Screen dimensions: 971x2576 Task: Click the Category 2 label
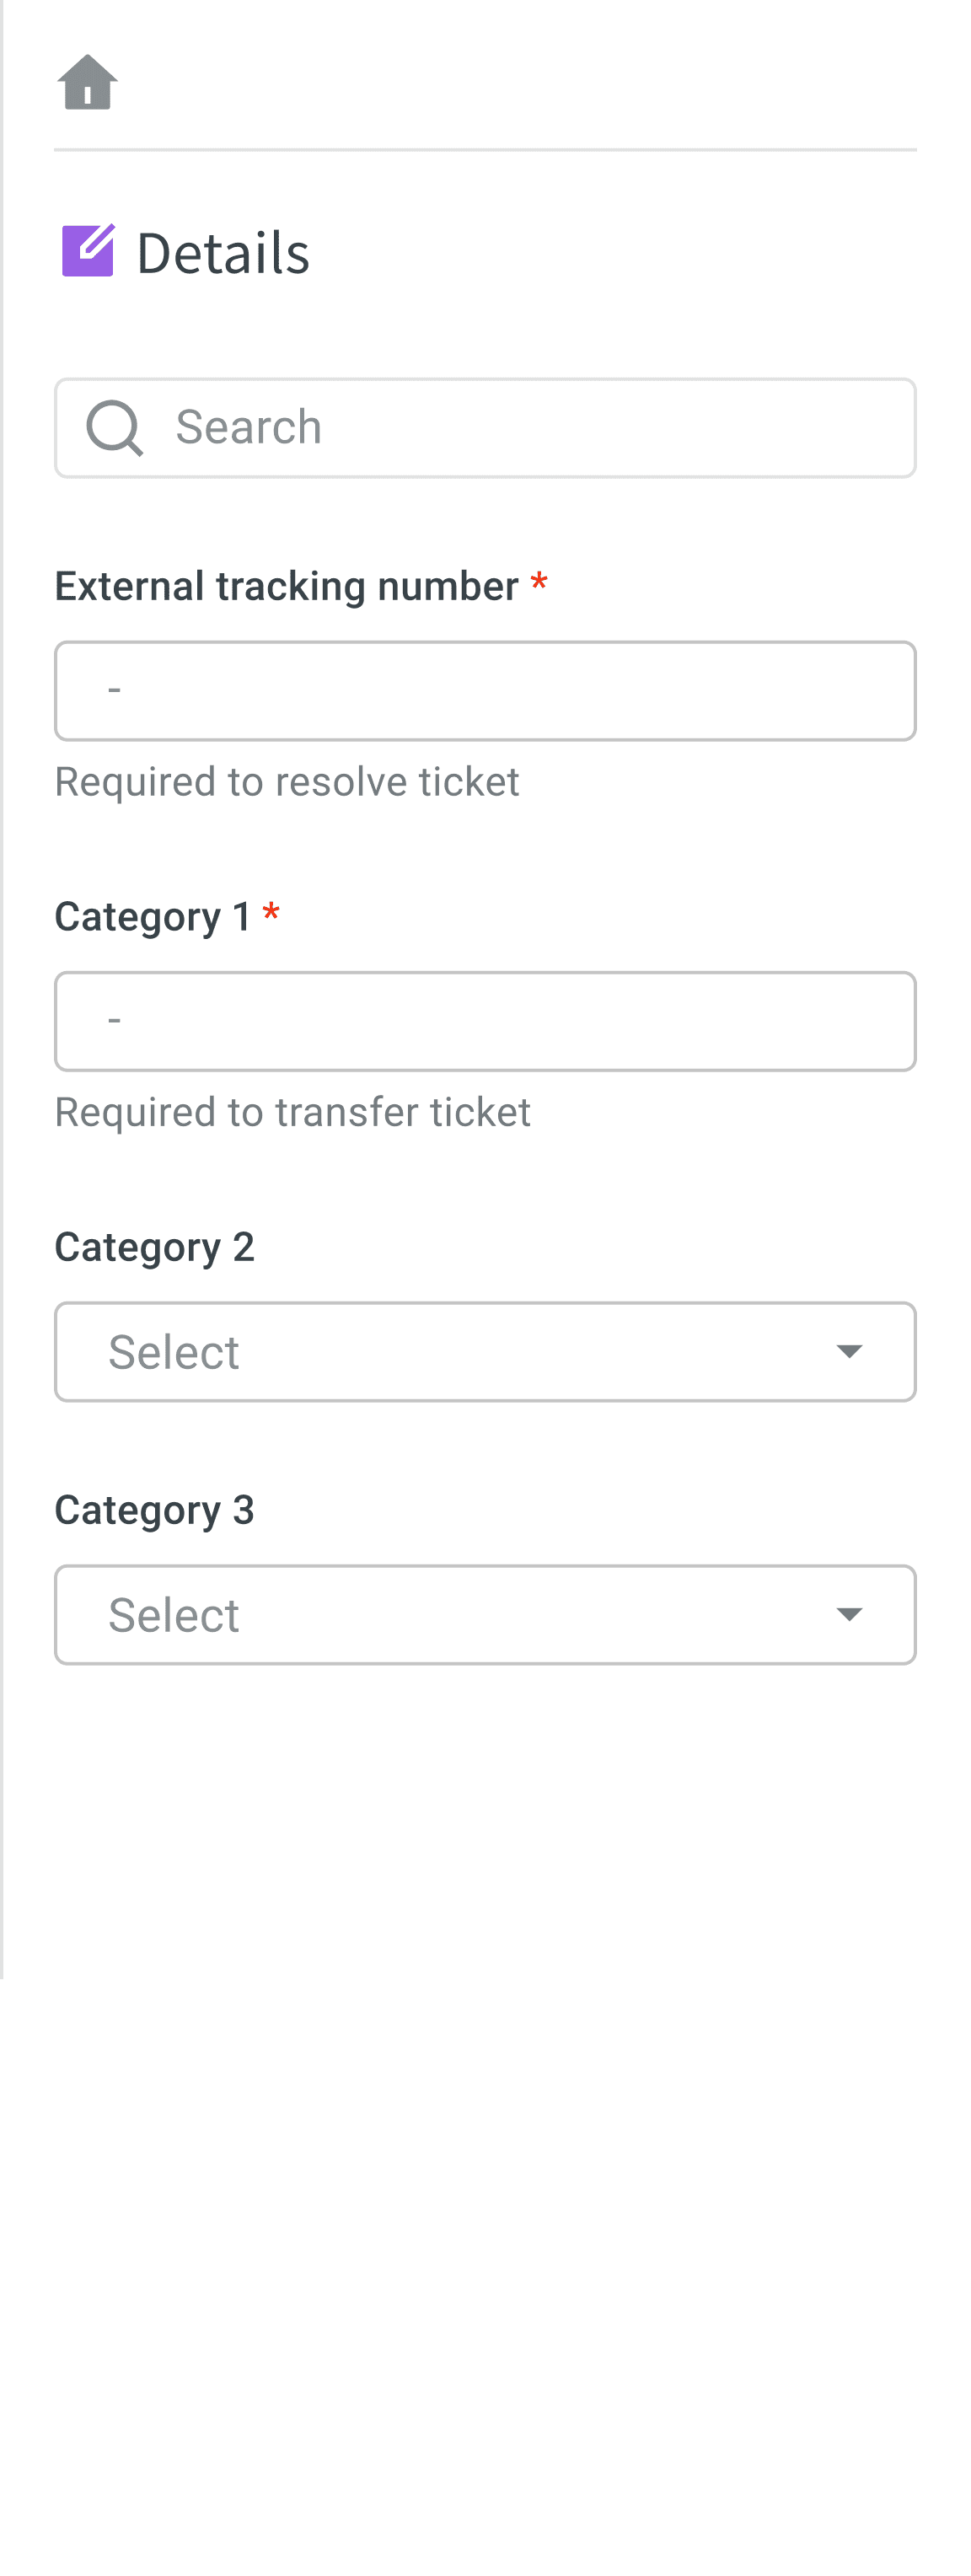[154, 1247]
